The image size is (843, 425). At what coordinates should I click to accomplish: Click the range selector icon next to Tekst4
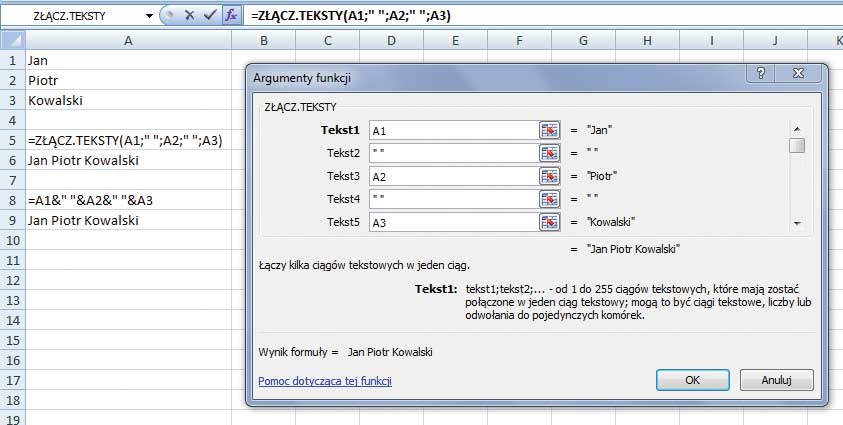tap(549, 199)
